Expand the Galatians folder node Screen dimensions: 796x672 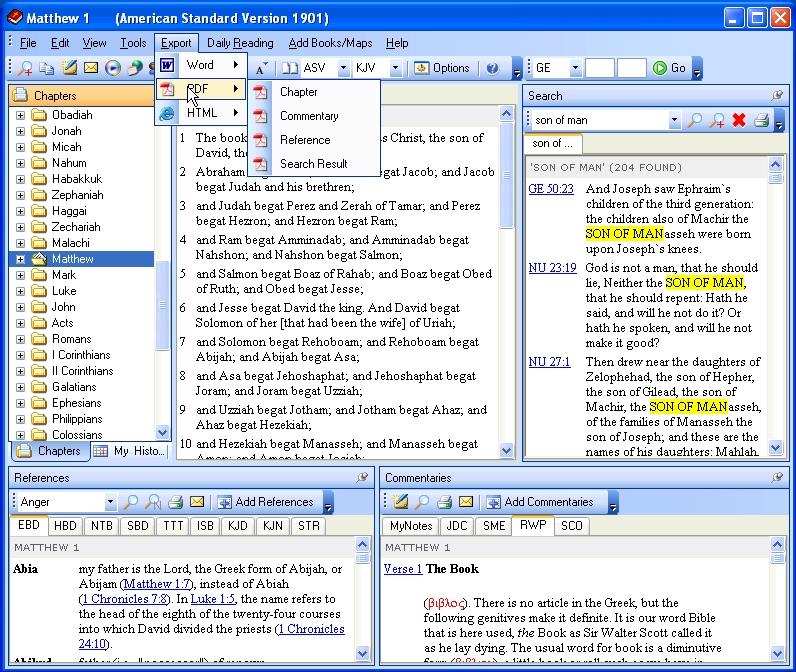pyautogui.click(x=20, y=387)
